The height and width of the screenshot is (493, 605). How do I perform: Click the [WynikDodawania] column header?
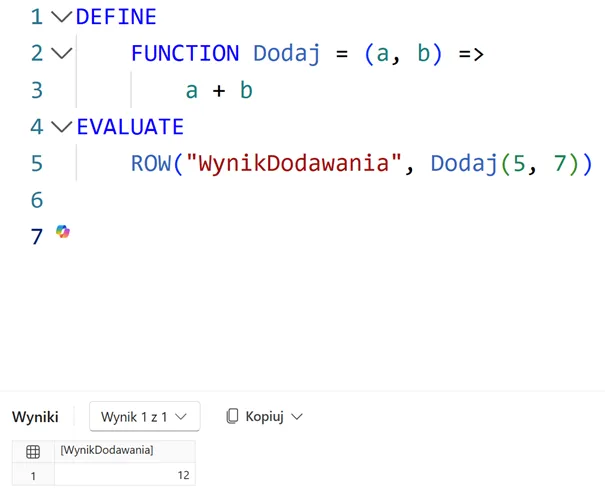point(107,451)
